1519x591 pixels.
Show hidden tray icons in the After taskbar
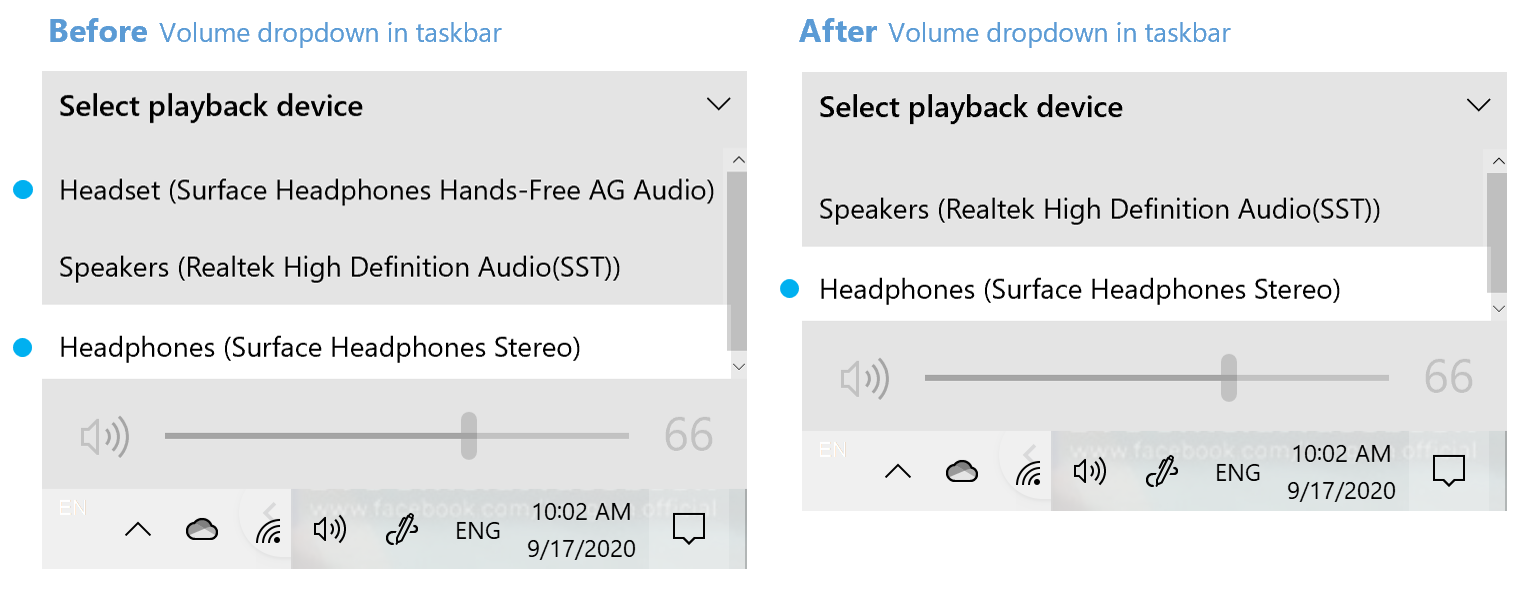click(x=898, y=472)
